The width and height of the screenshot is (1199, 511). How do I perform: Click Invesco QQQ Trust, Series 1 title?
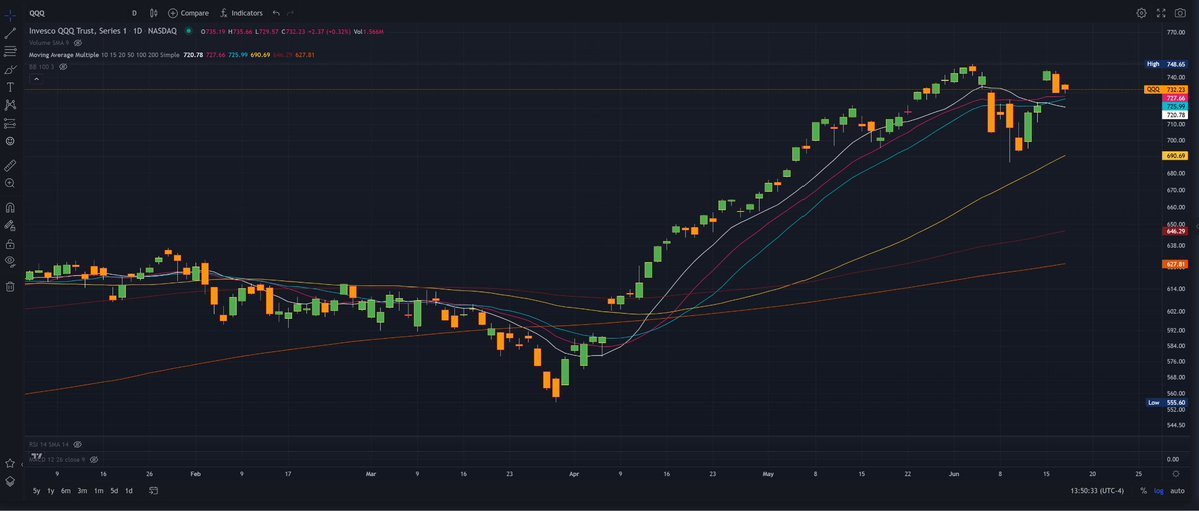pyautogui.click(x=80, y=31)
